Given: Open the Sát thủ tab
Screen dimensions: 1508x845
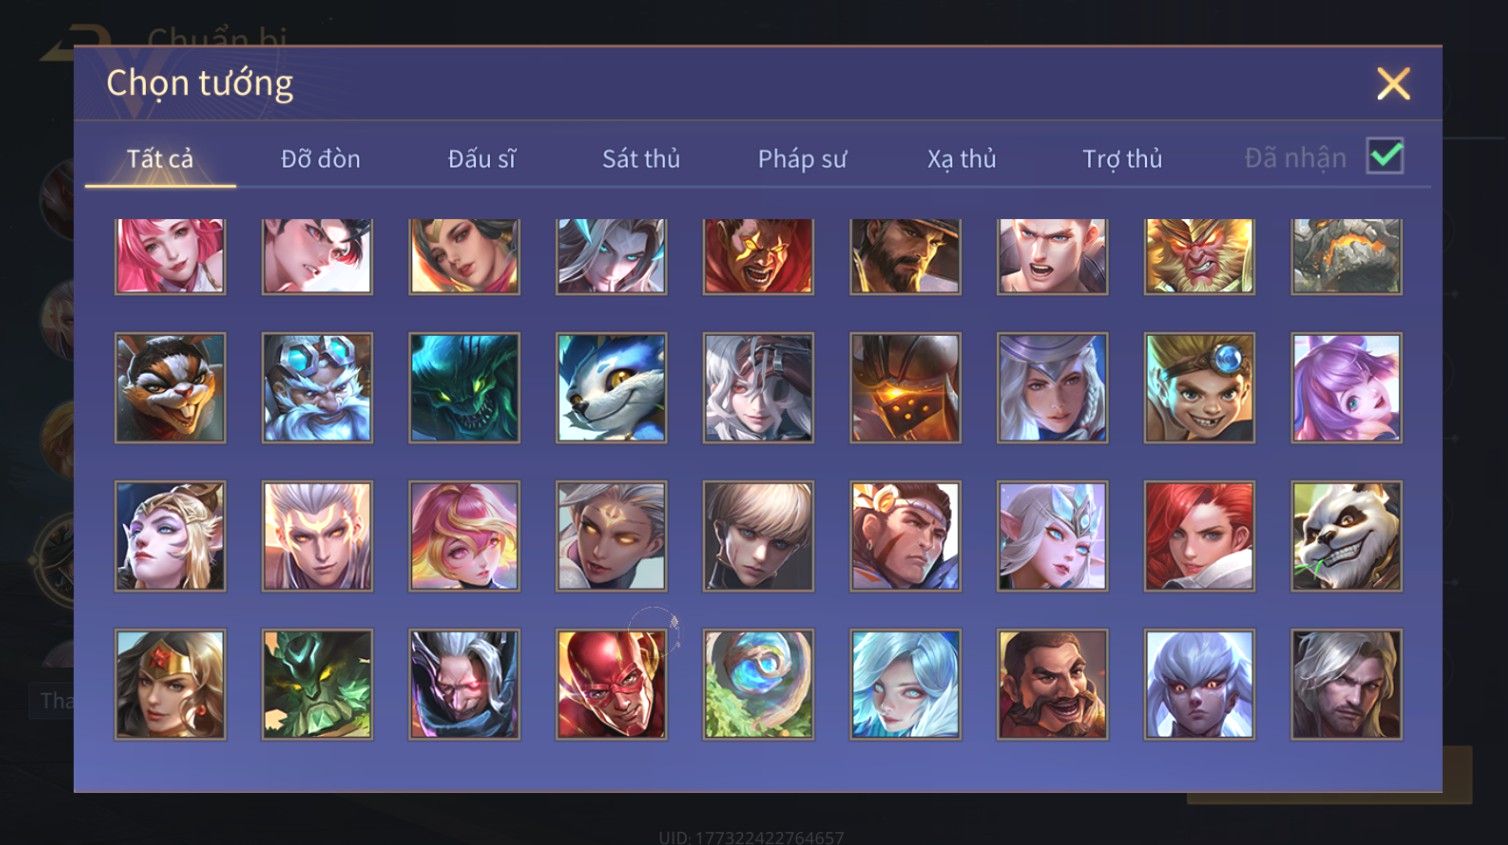Looking at the screenshot, I should 641,158.
